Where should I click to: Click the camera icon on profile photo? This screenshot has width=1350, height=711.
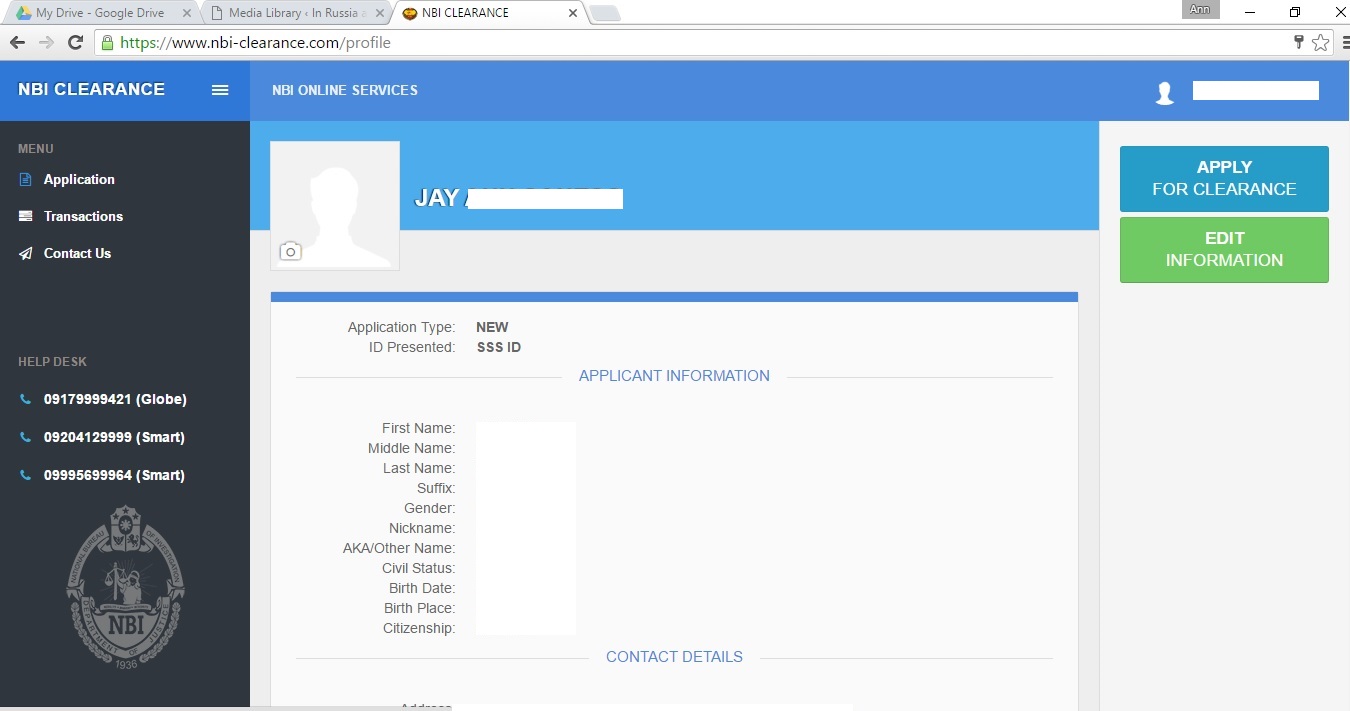290,251
